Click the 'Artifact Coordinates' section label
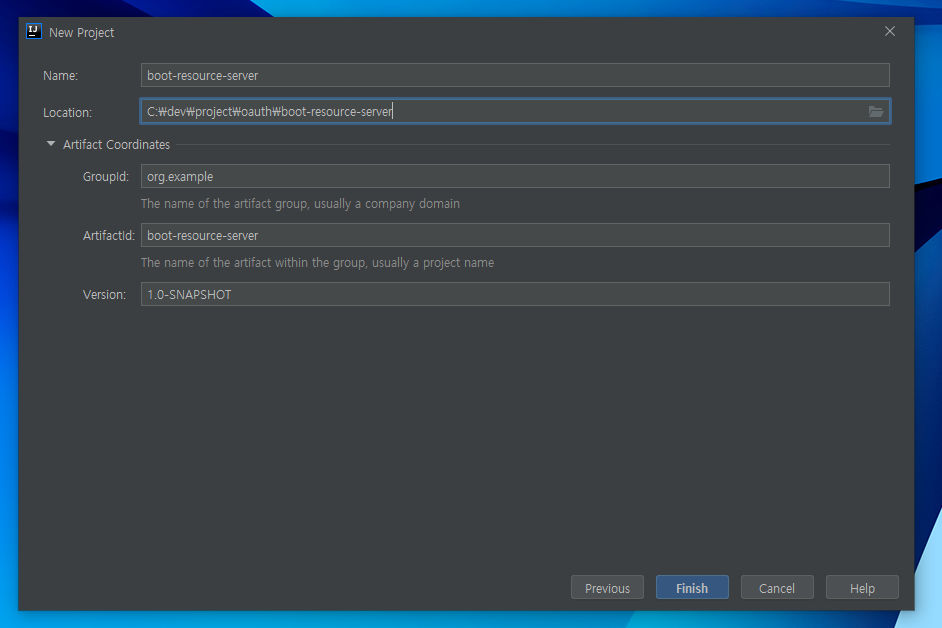942x628 pixels. [117, 145]
